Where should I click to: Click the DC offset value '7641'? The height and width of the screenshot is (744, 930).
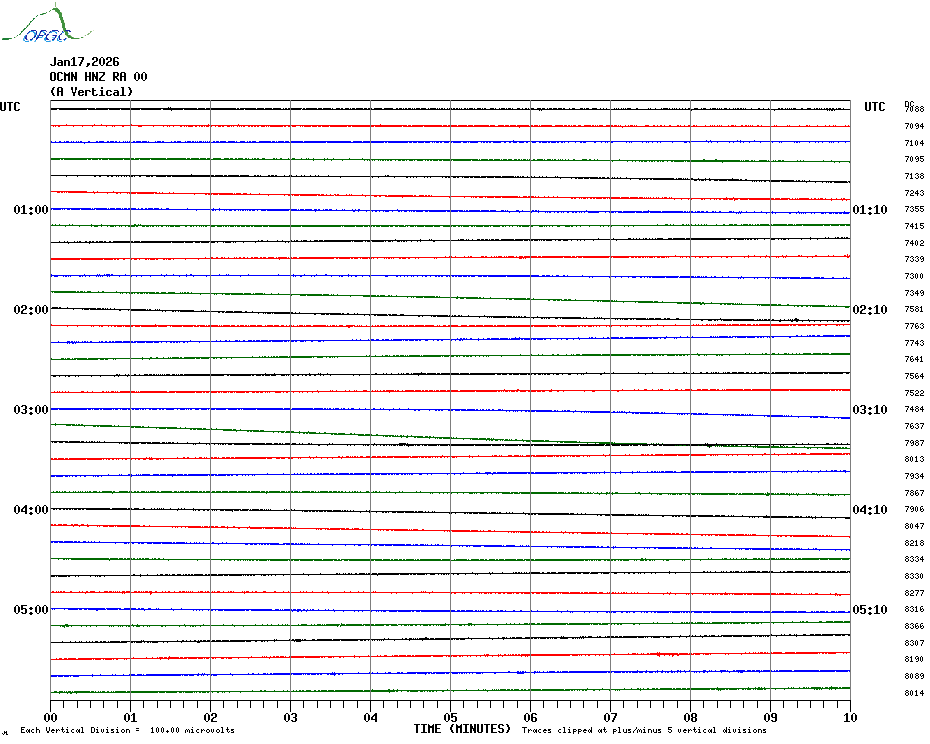point(914,359)
